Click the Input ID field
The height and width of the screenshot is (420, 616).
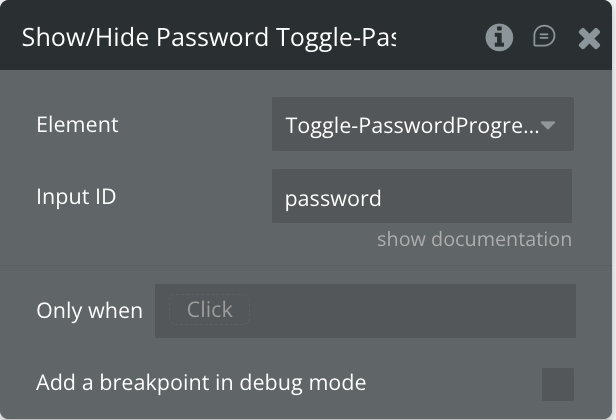tap(421, 197)
